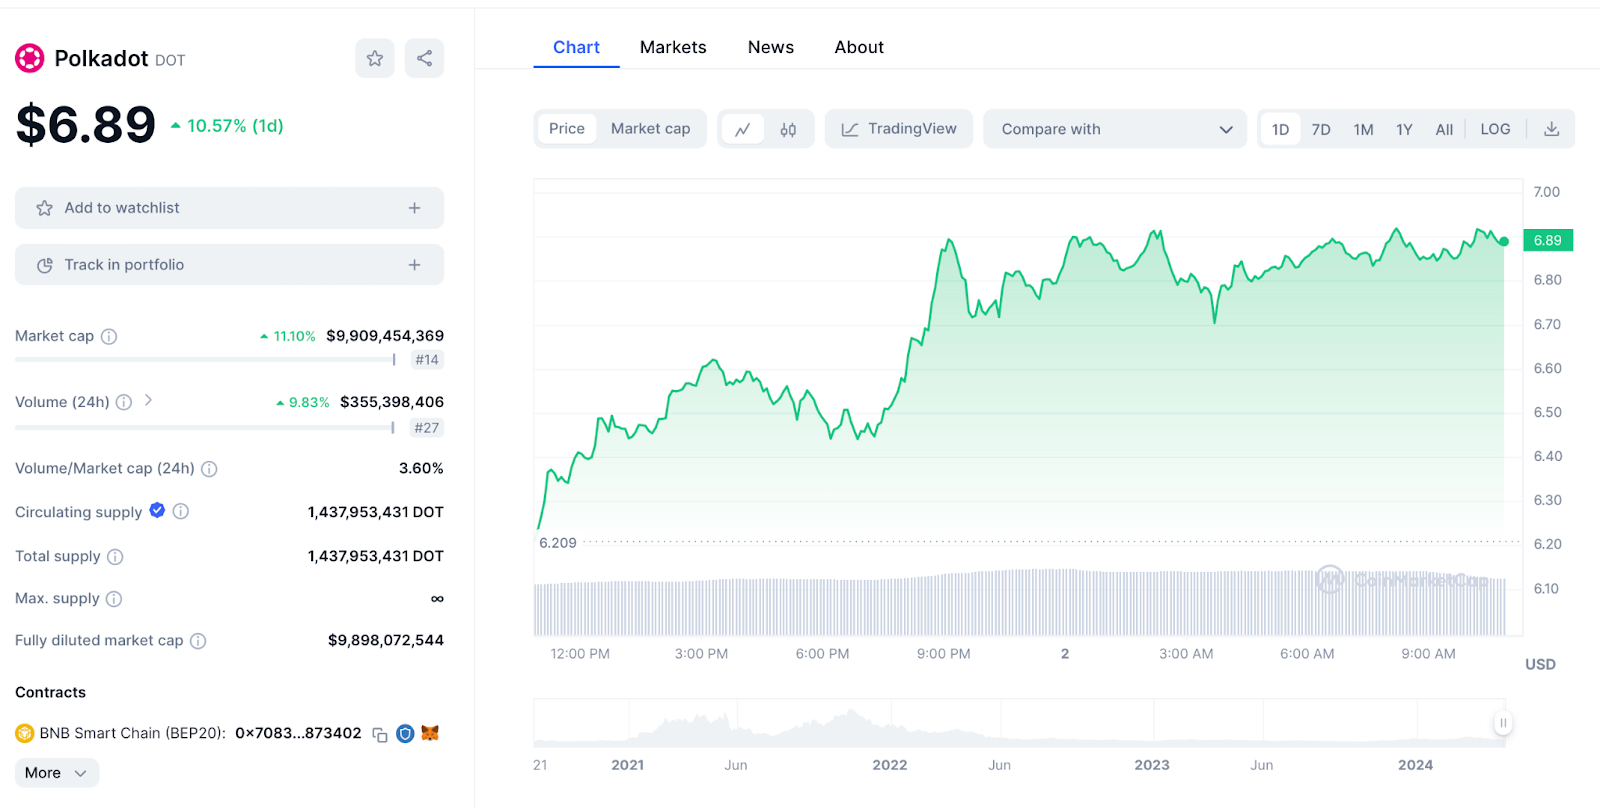The height and width of the screenshot is (808, 1600).
Task: Click the info icon beside Circulating supply
Action: [181, 511]
